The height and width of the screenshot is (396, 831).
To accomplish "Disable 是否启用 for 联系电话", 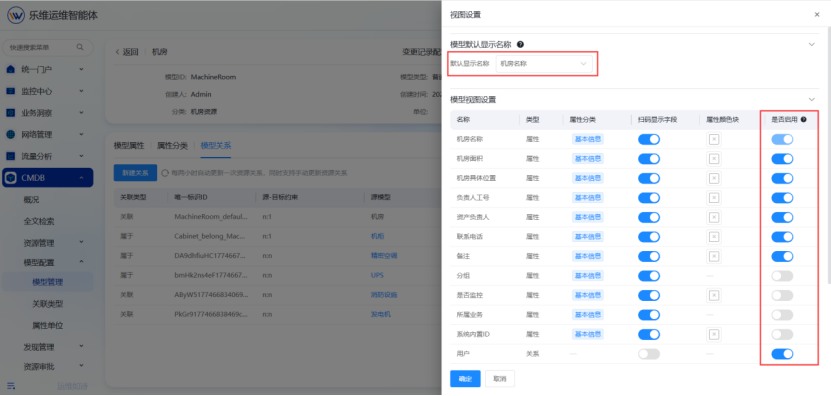I will pos(782,237).
